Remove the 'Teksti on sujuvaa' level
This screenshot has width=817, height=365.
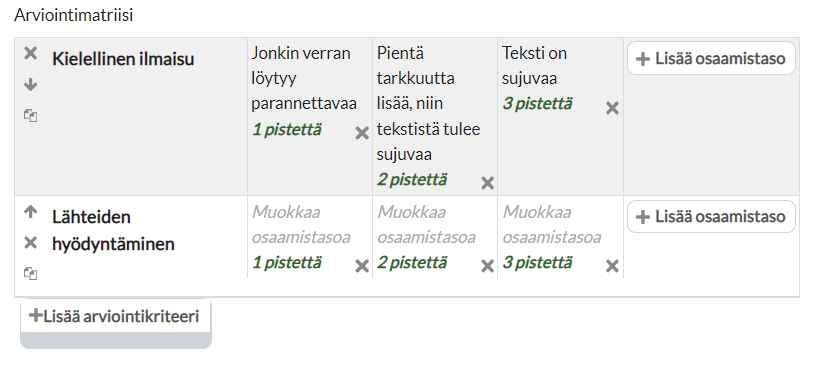pyautogui.click(x=612, y=108)
